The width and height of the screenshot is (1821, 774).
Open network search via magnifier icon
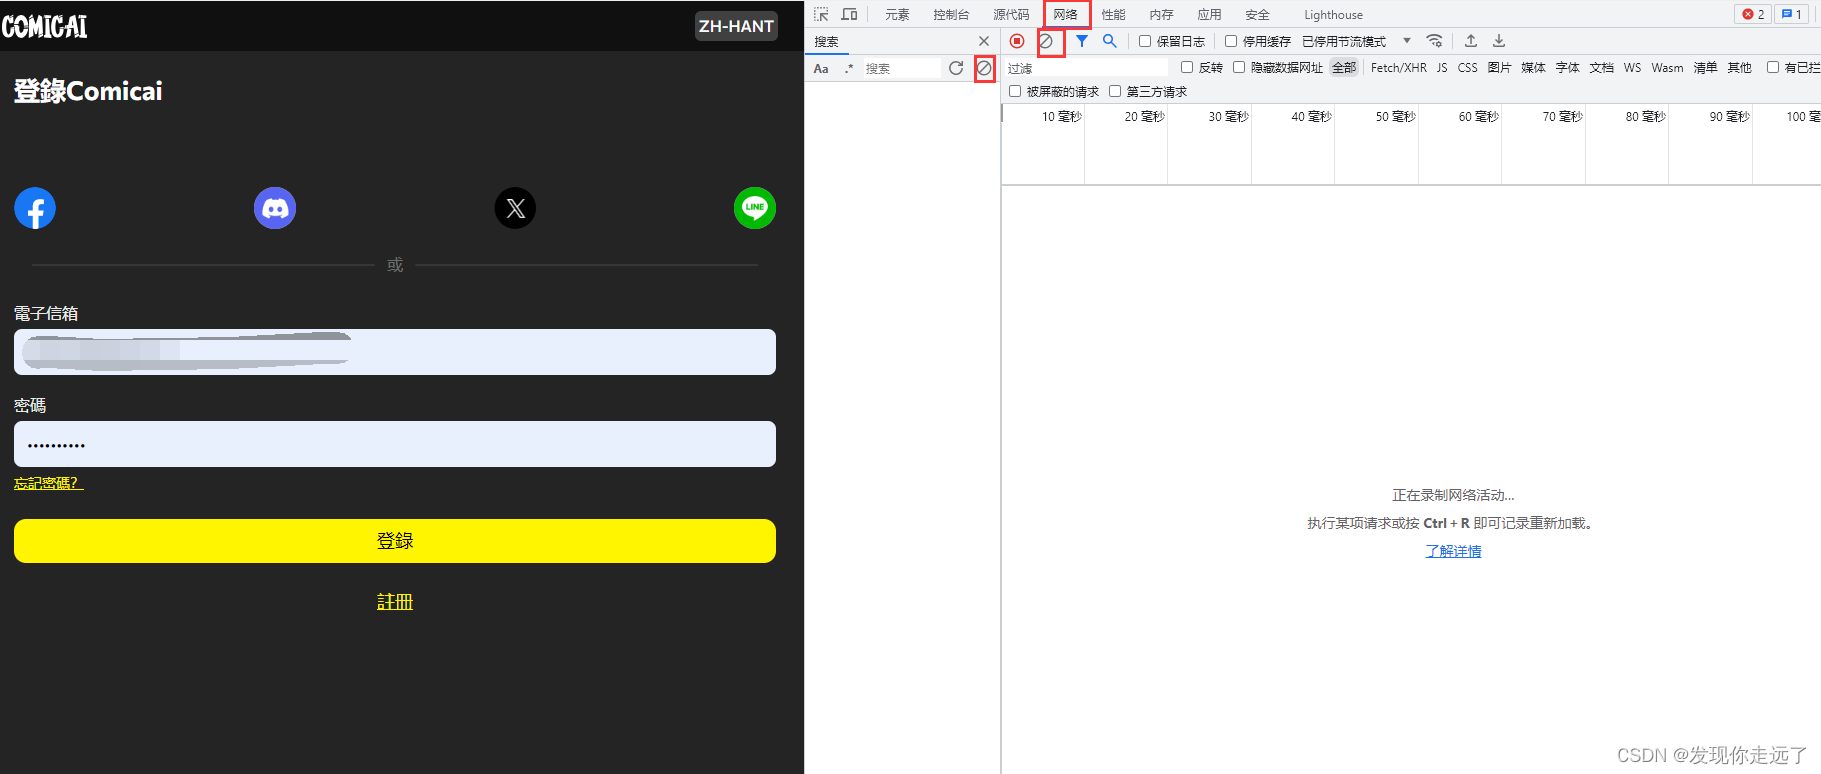(1109, 41)
